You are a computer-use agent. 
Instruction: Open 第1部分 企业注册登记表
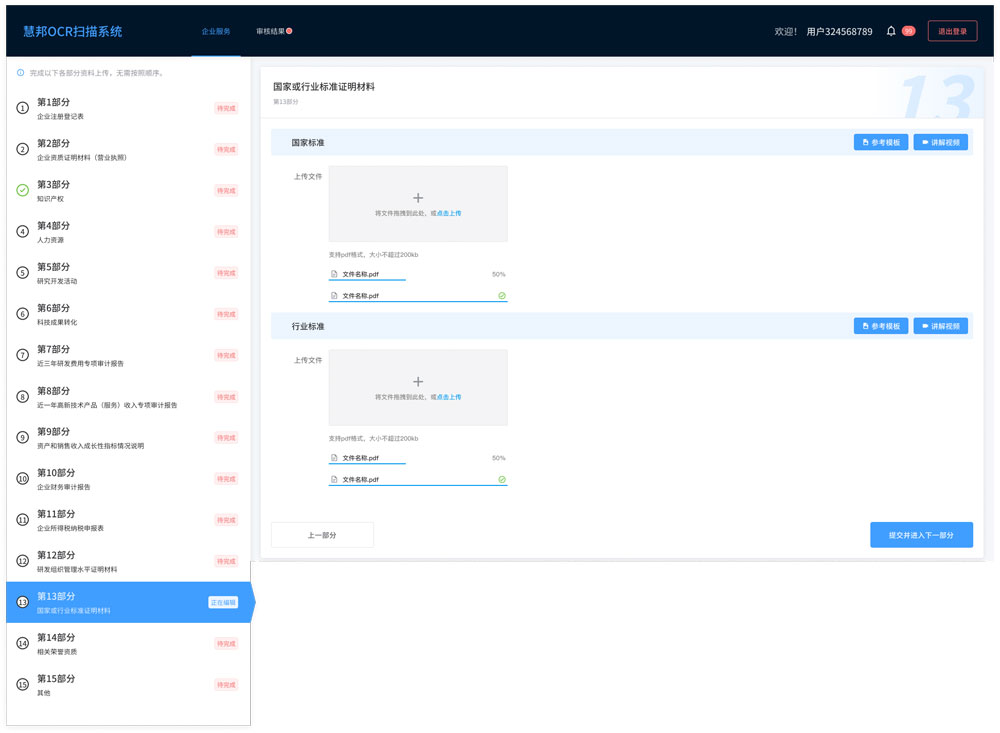point(128,108)
